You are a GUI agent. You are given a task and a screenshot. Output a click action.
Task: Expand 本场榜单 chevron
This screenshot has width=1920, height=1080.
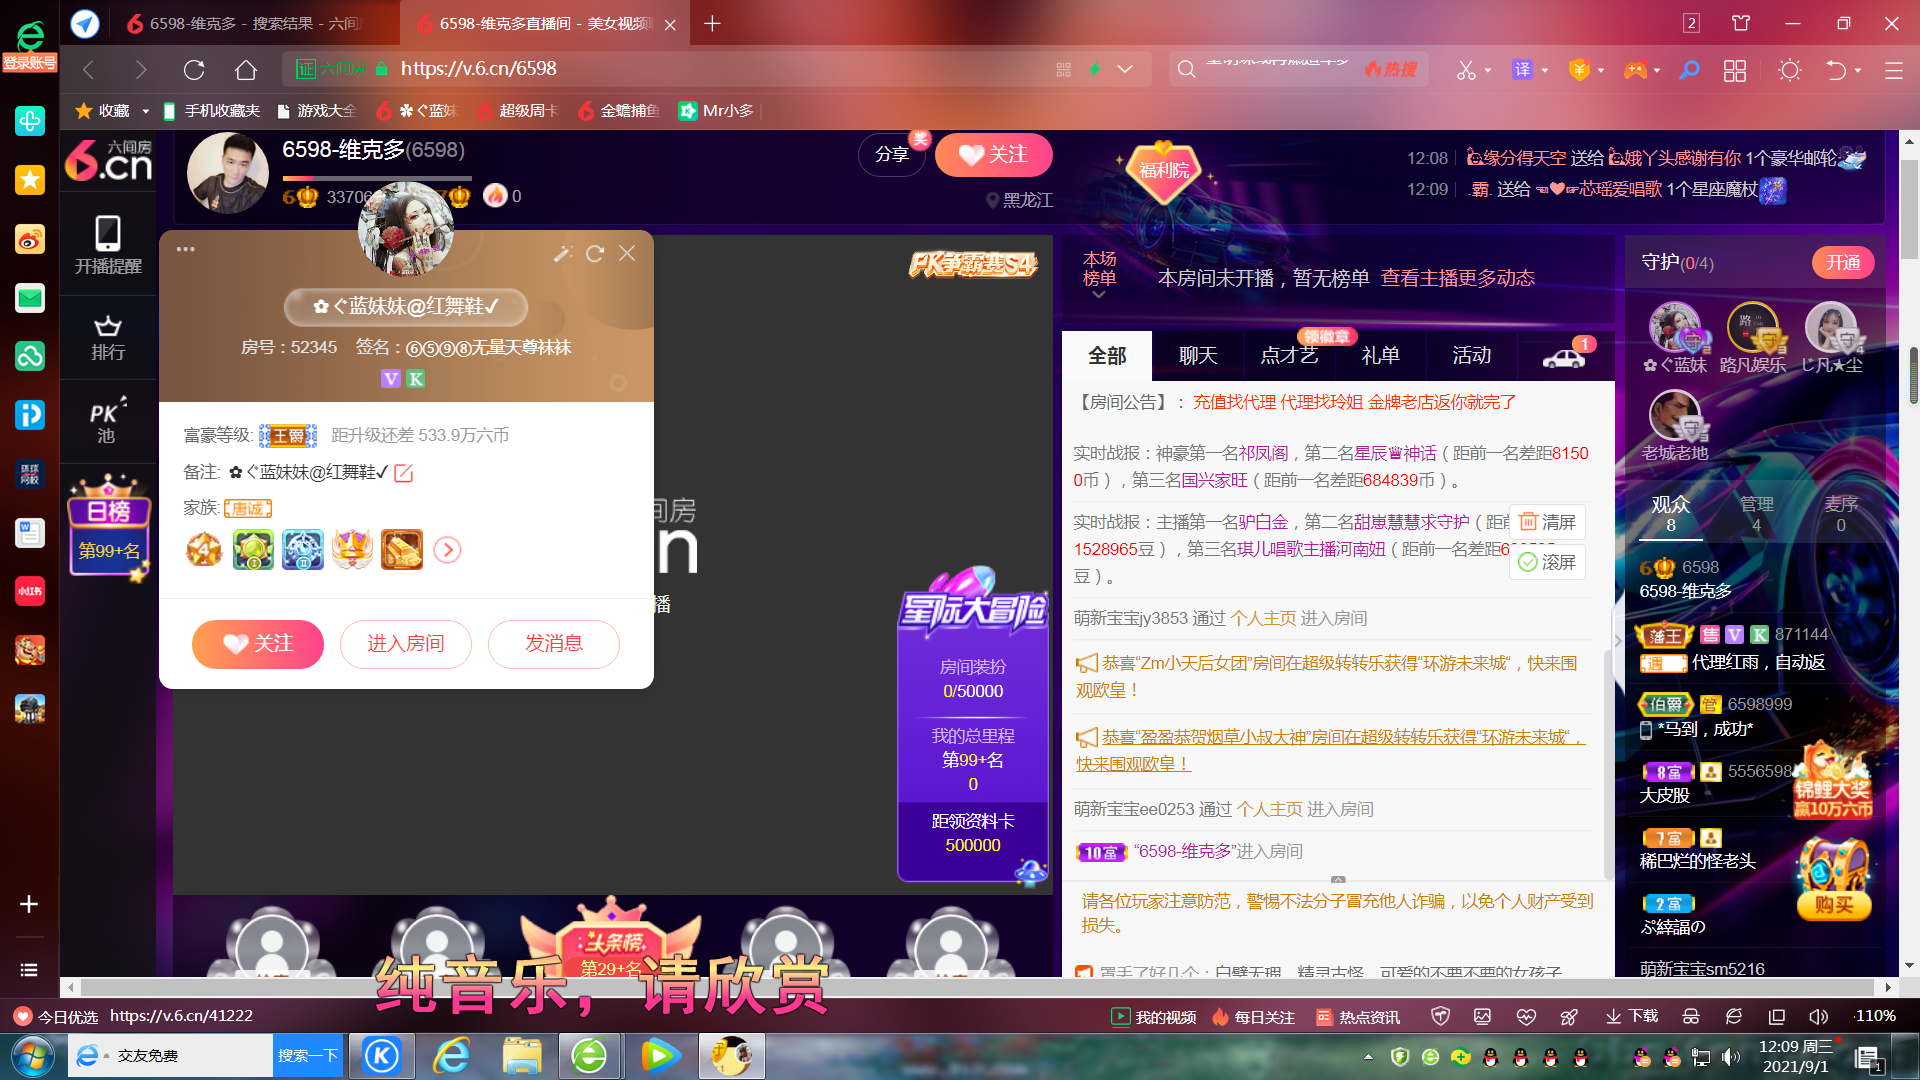[1099, 295]
